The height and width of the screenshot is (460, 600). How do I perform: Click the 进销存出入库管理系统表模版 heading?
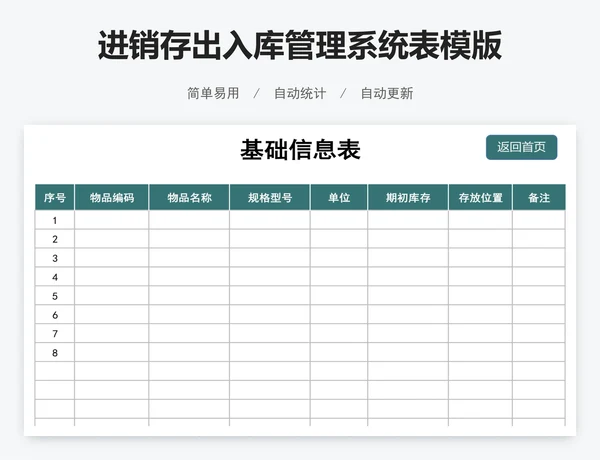(x=300, y=45)
